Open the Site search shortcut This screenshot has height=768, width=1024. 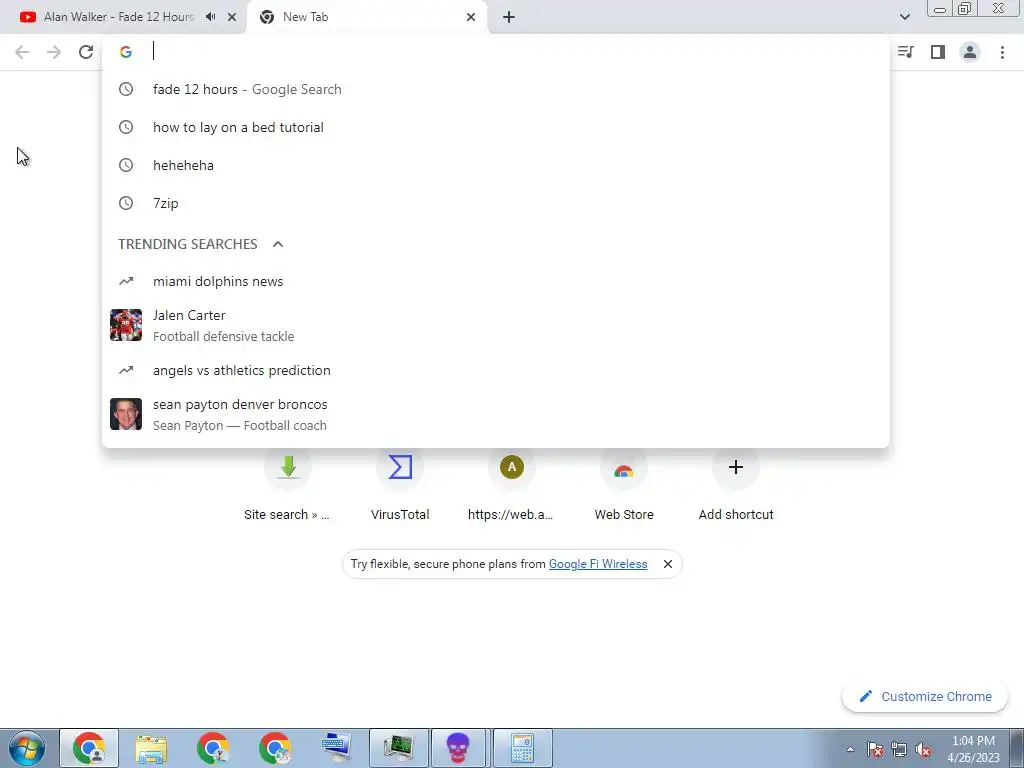[287, 487]
